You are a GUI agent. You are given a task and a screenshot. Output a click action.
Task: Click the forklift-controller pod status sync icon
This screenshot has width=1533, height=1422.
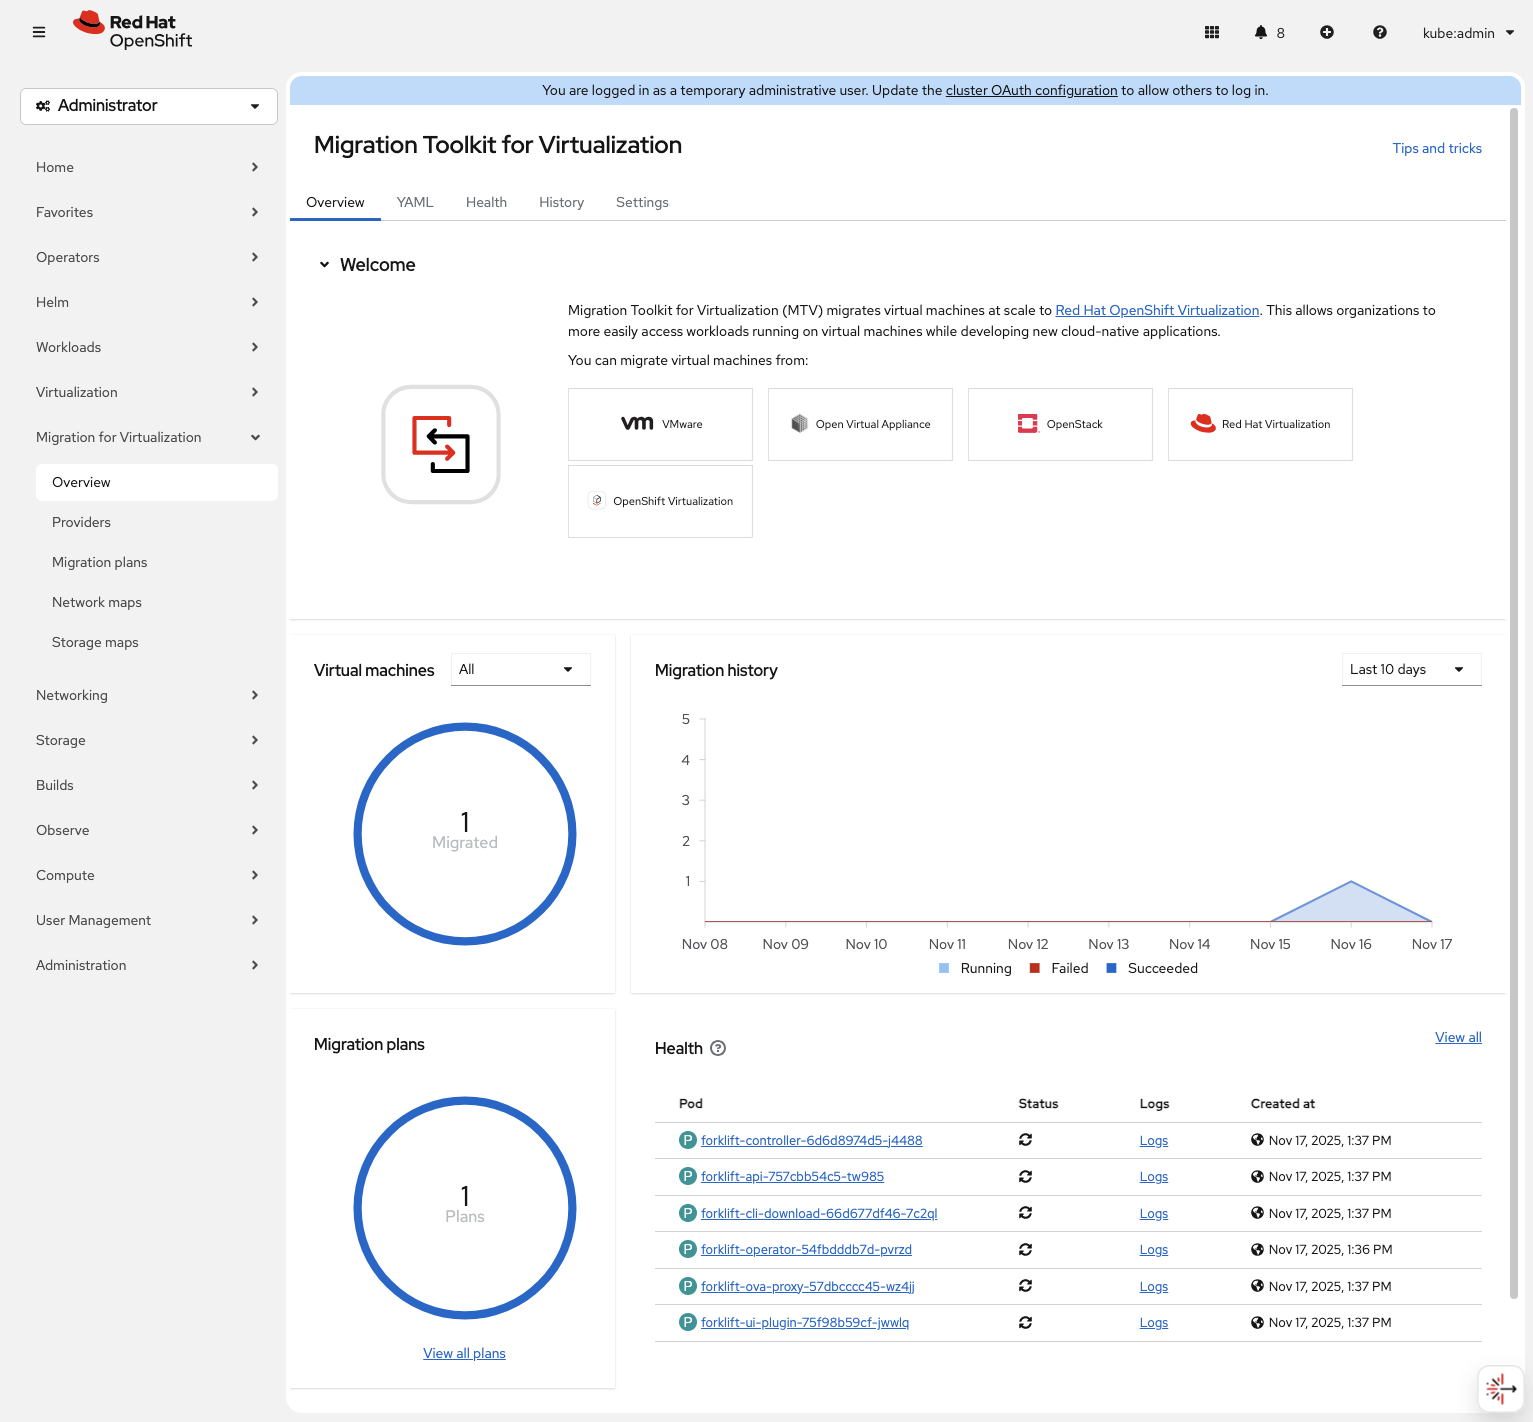coord(1025,1140)
